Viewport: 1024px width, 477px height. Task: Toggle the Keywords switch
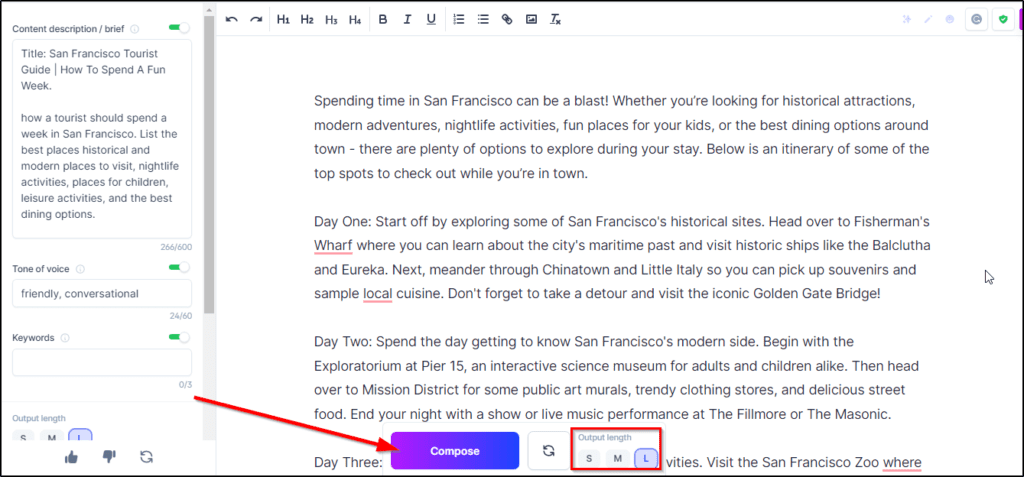pyautogui.click(x=179, y=337)
